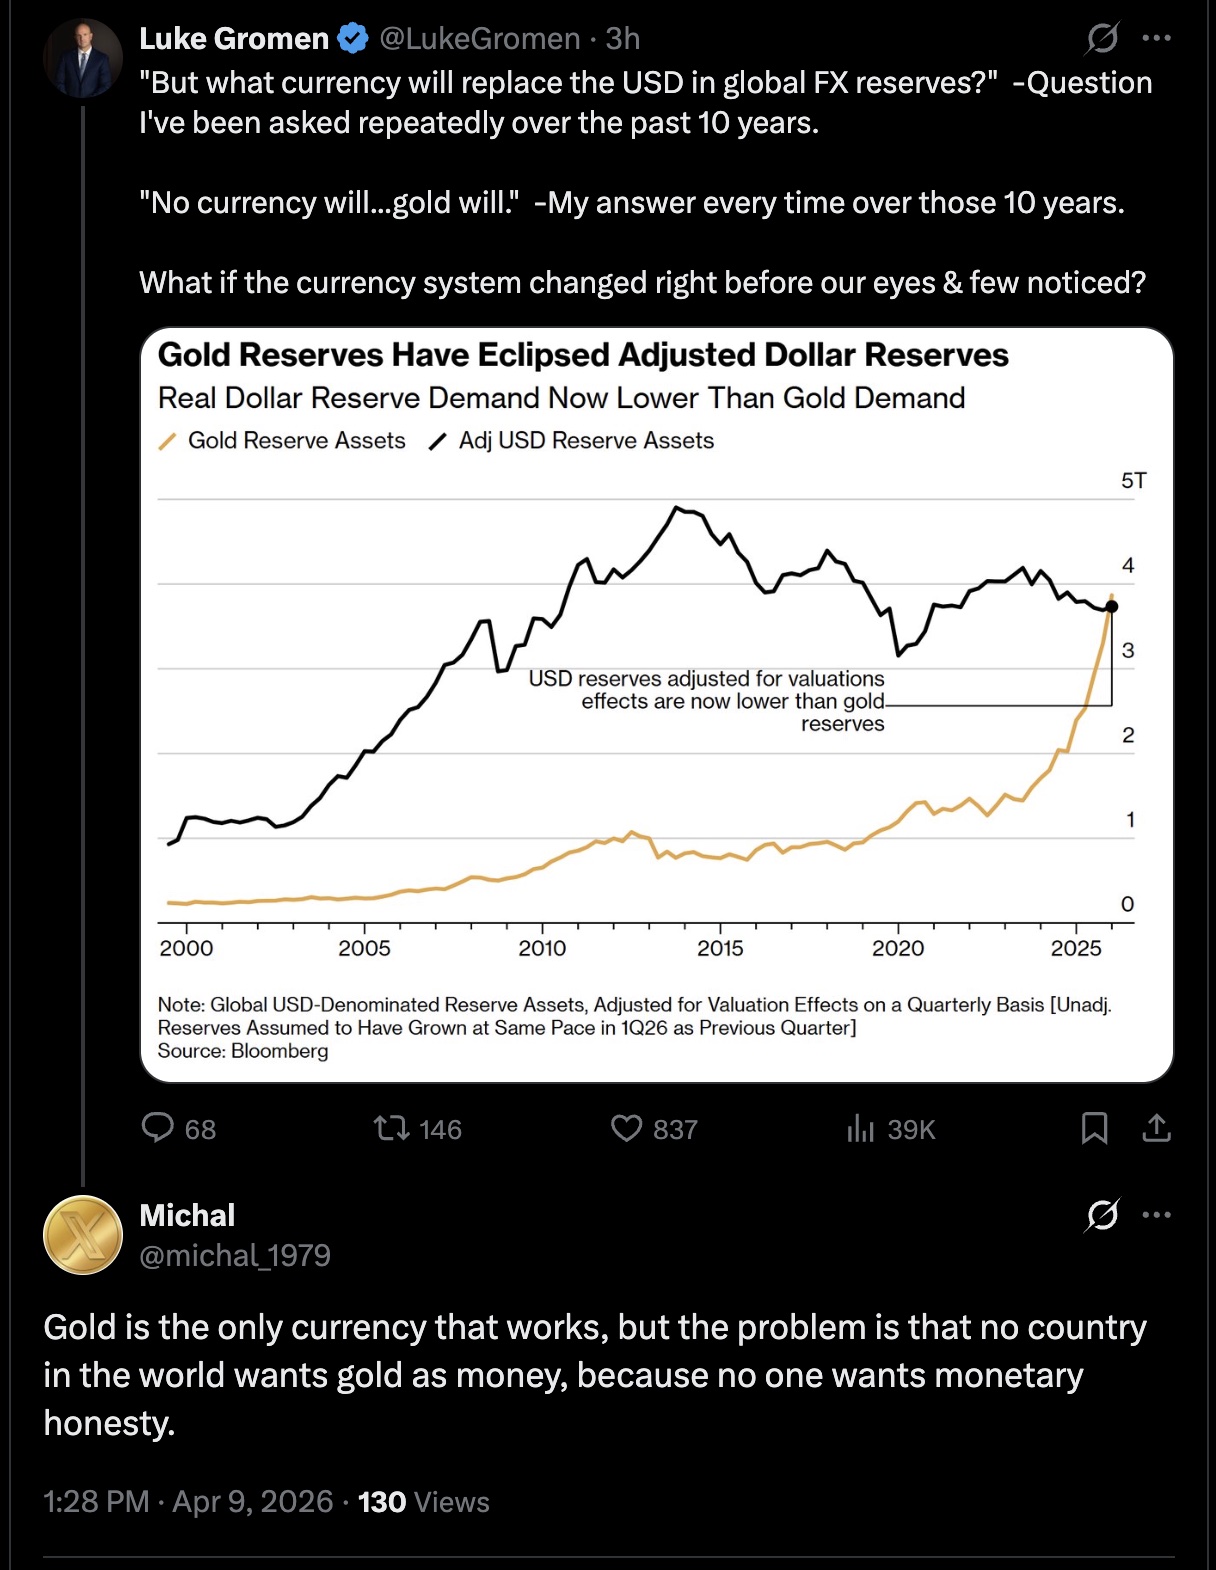Viewport: 1216px width, 1570px height.
Task: Click Grok icon on Michal's reply
Action: coord(1102,1215)
